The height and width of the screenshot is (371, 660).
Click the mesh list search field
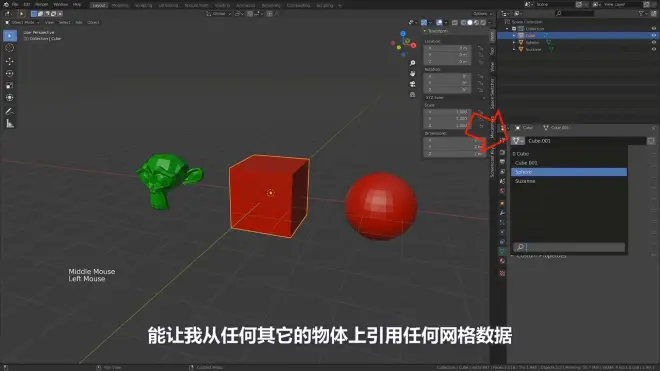pos(569,247)
